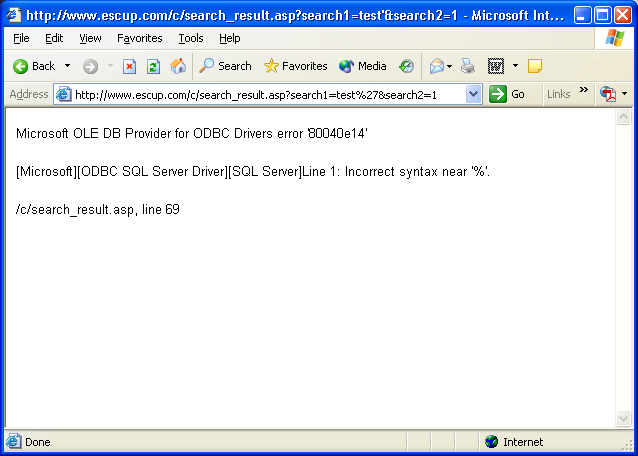638x456 pixels.
Task: Click the Links toolbar label
Action: (558, 94)
